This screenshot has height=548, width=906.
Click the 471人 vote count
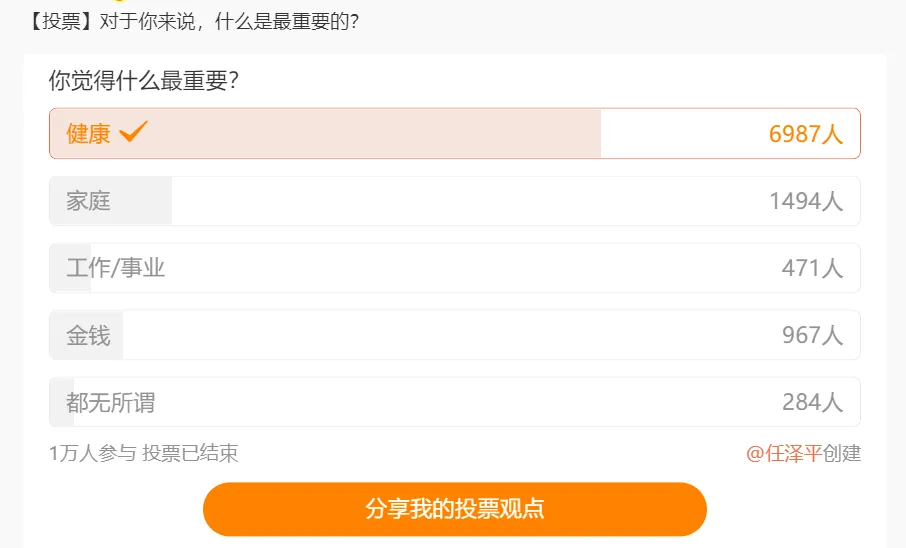812,268
